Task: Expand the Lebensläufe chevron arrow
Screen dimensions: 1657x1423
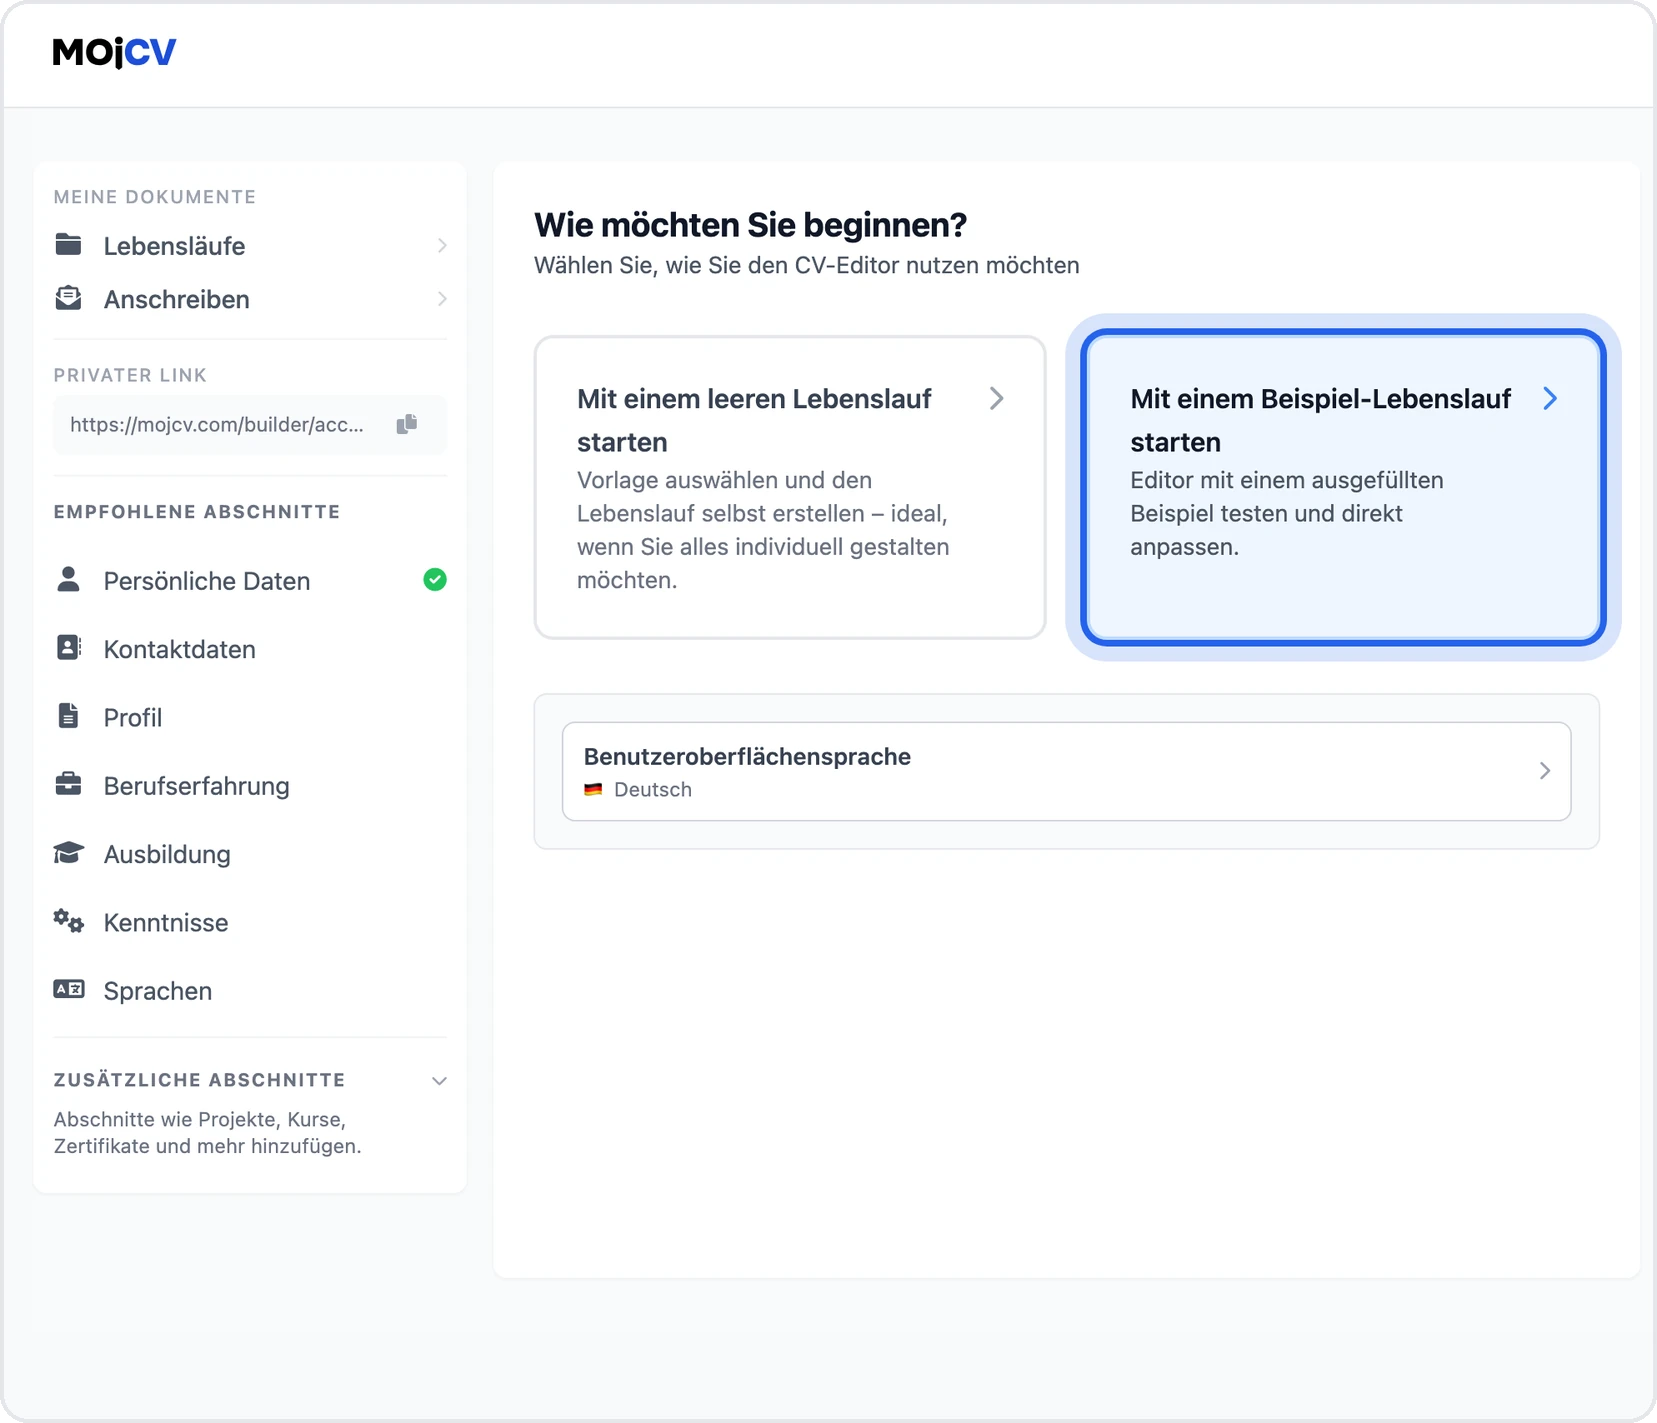Action: [441, 246]
